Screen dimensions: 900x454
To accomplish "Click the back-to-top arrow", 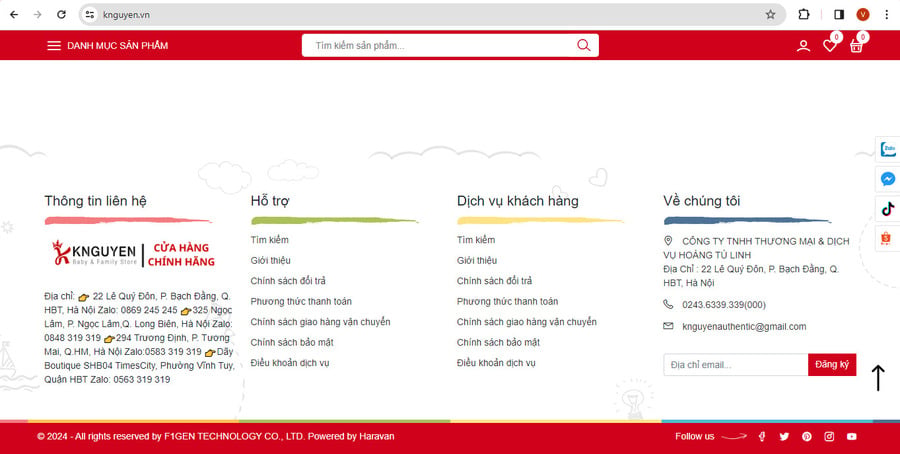I will [878, 378].
